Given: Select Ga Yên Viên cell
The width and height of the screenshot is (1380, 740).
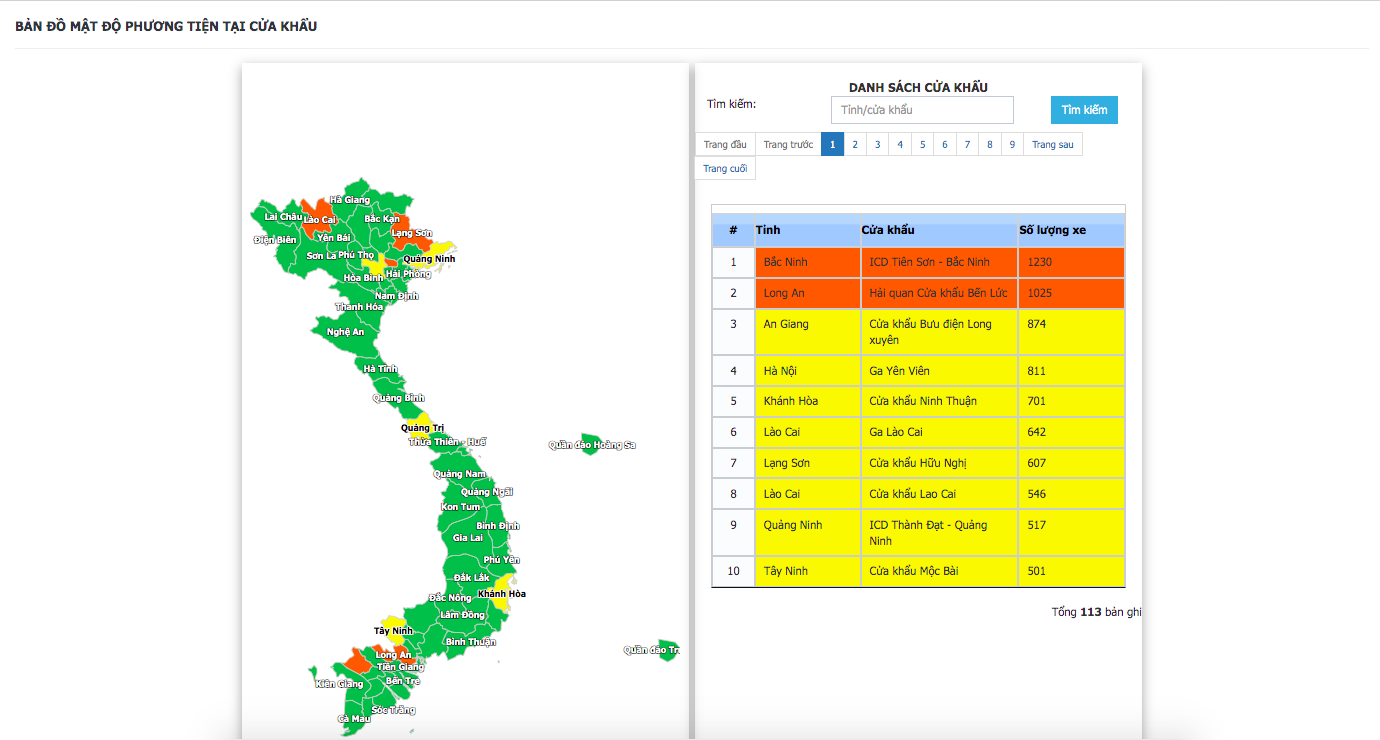Looking at the screenshot, I should point(939,371).
